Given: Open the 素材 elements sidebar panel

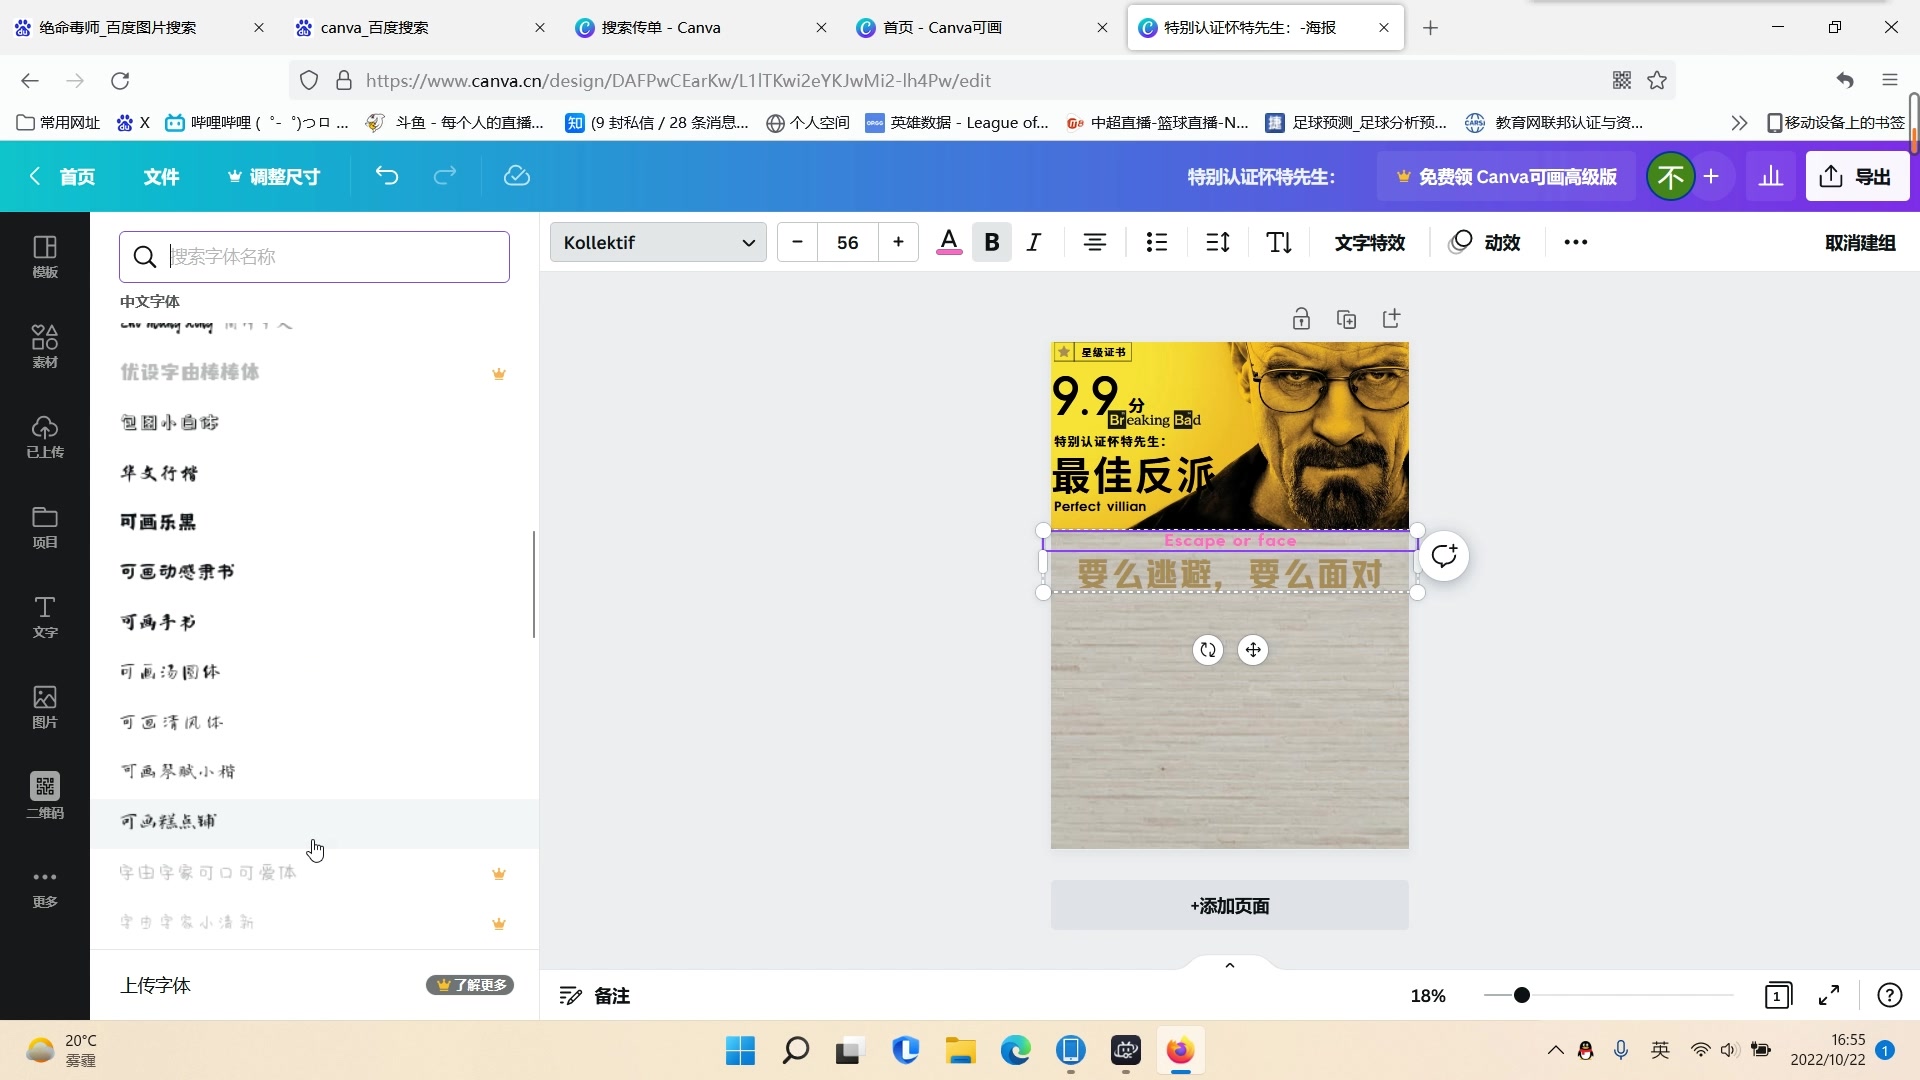Looking at the screenshot, I should 45,347.
